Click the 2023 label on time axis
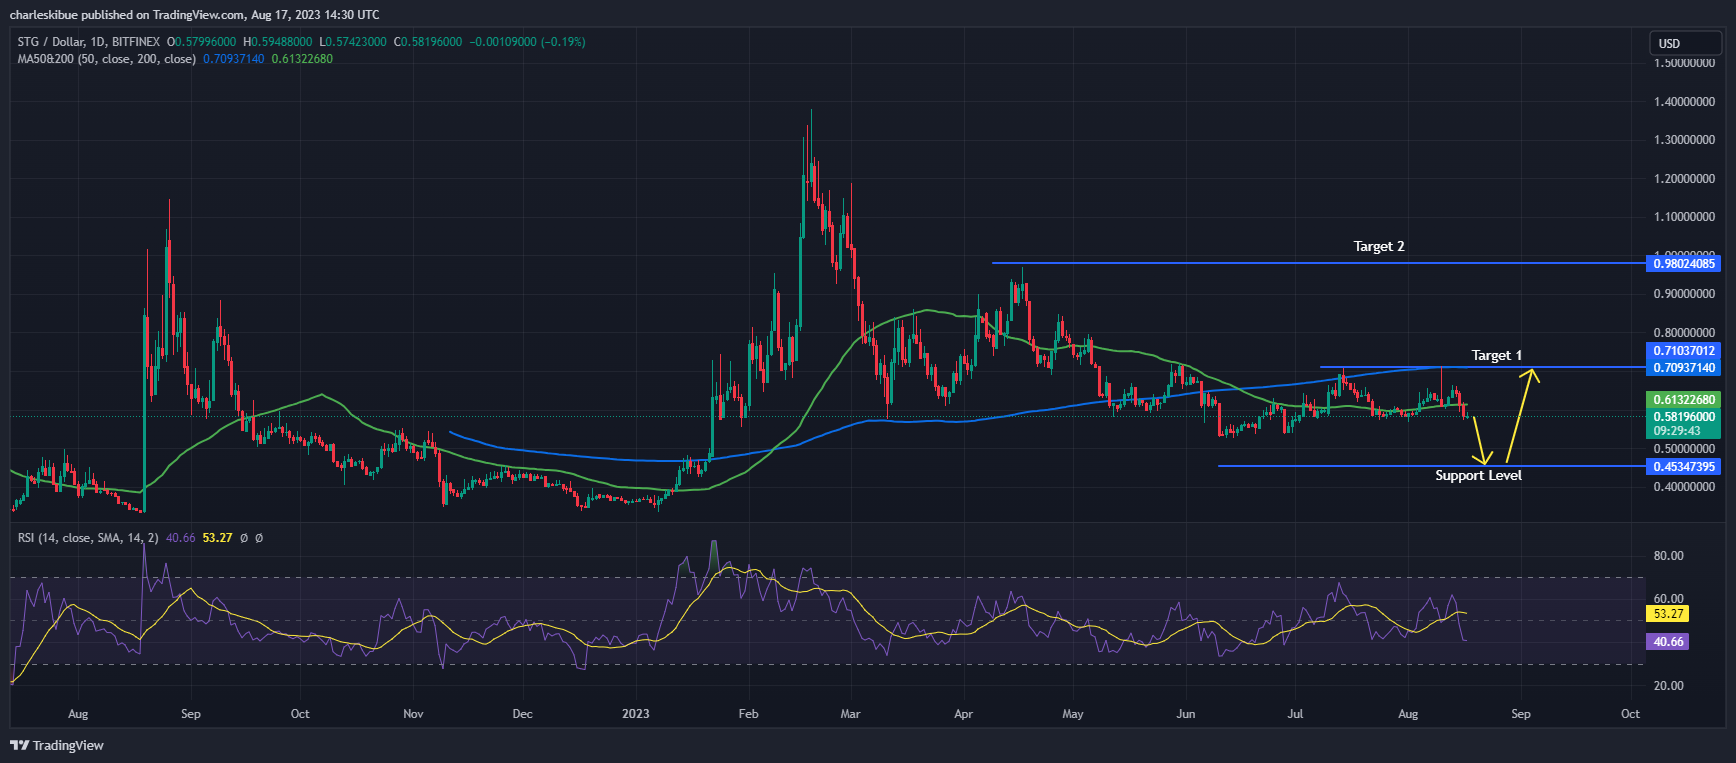Viewport: 1736px width, 763px height. pyautogui.click(x=635, y=714)
